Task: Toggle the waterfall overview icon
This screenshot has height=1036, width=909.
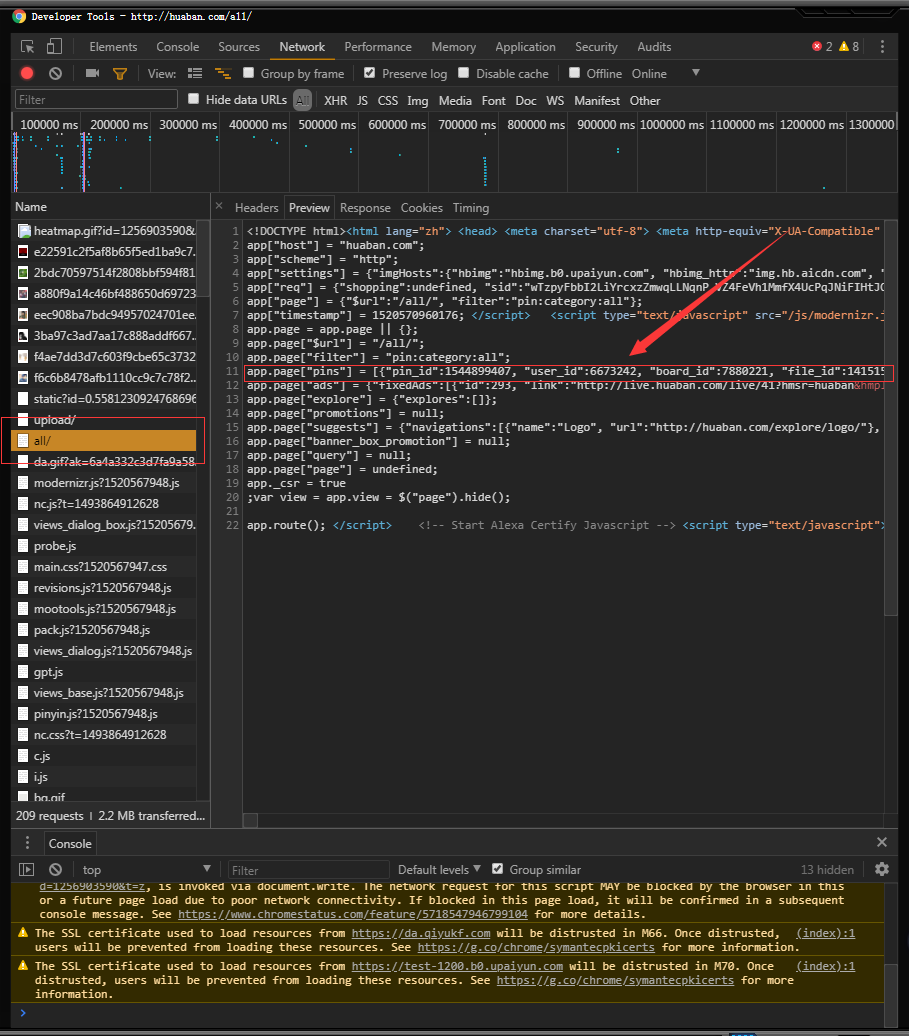Action: [223, 73]
